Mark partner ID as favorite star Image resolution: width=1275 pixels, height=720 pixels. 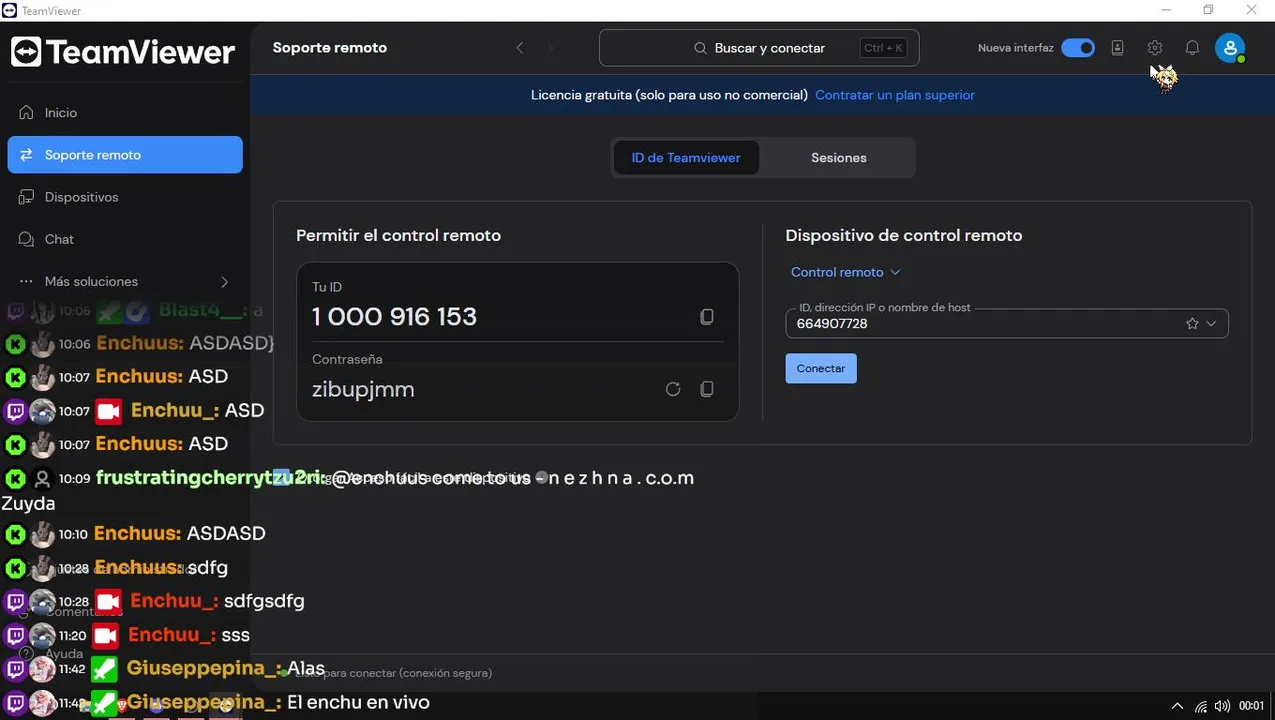pos(1192,324)
